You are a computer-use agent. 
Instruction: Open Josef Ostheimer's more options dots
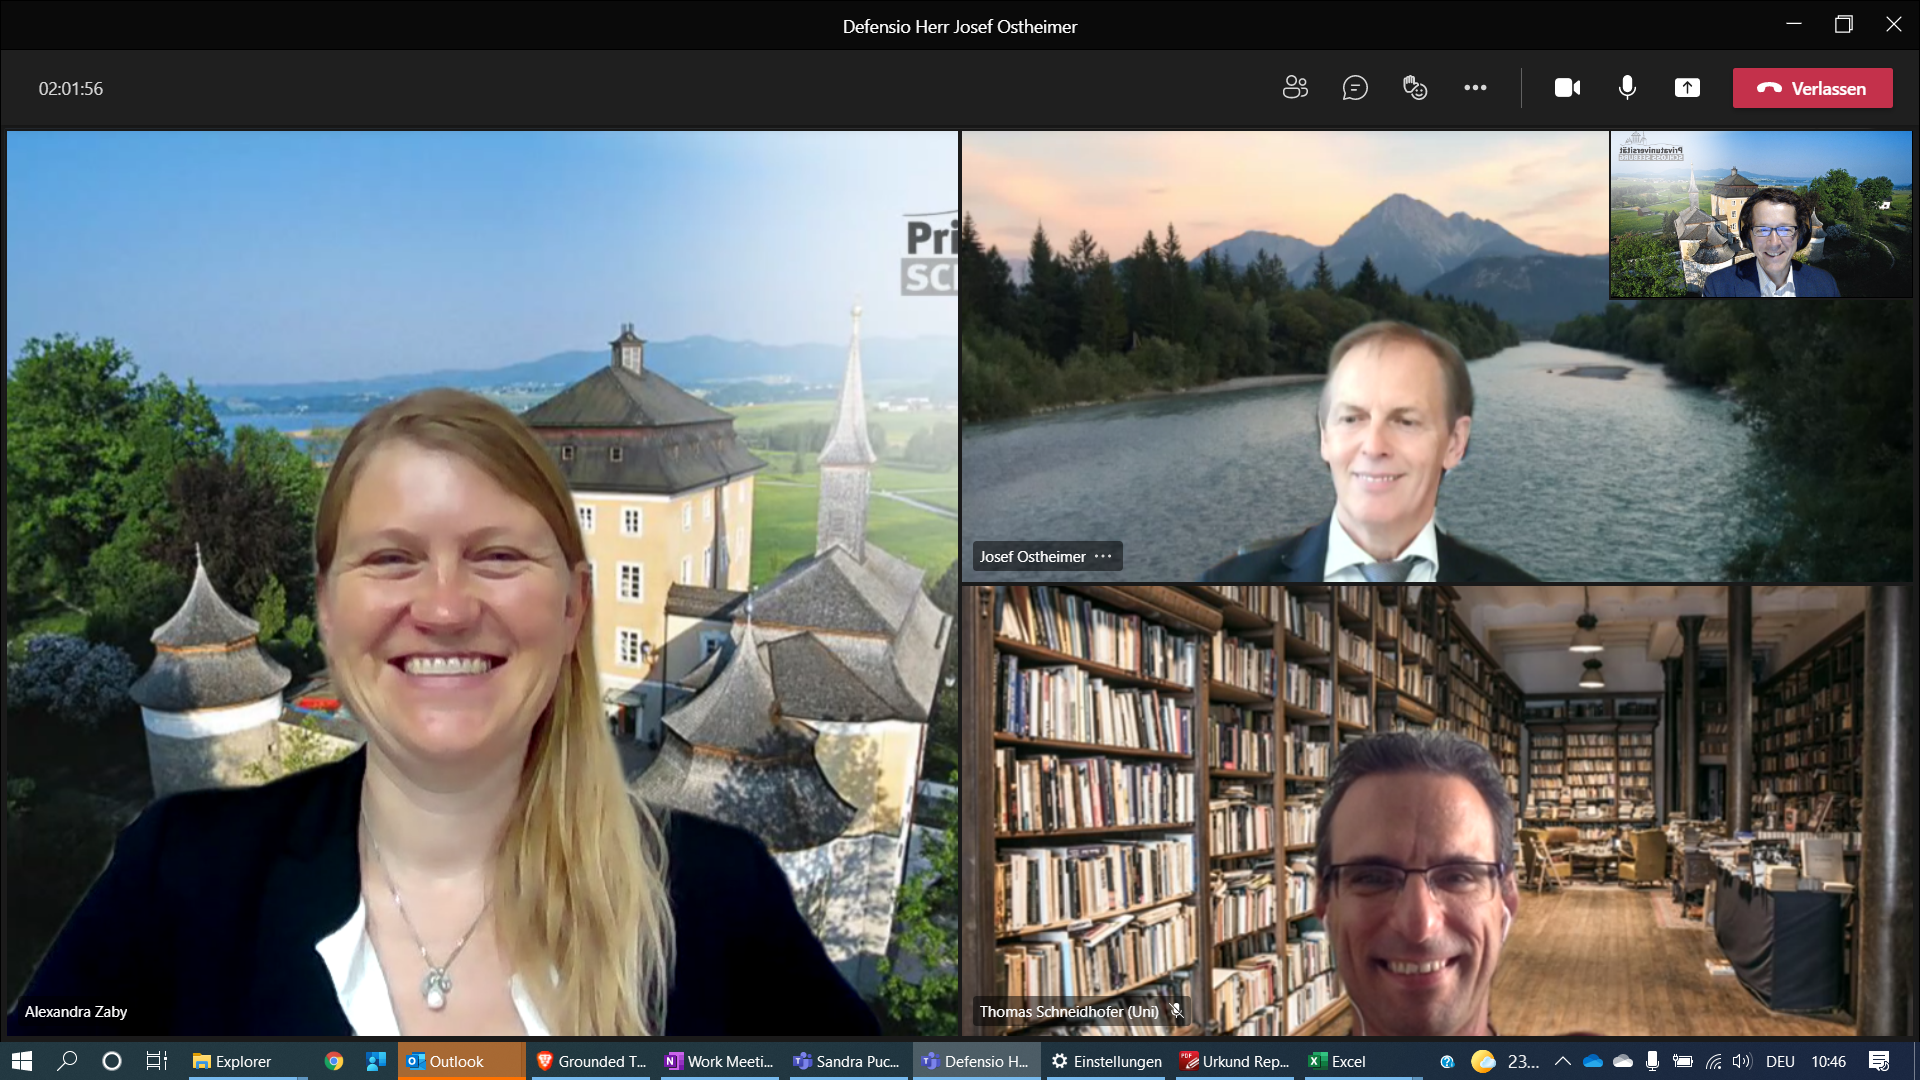(1103, 556)
